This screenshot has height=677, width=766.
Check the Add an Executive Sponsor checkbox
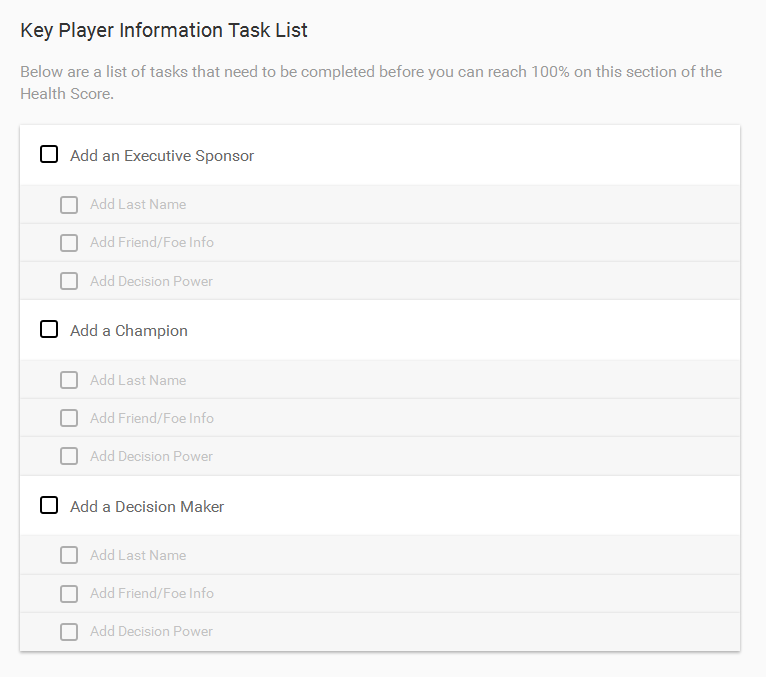click(49, 154)
